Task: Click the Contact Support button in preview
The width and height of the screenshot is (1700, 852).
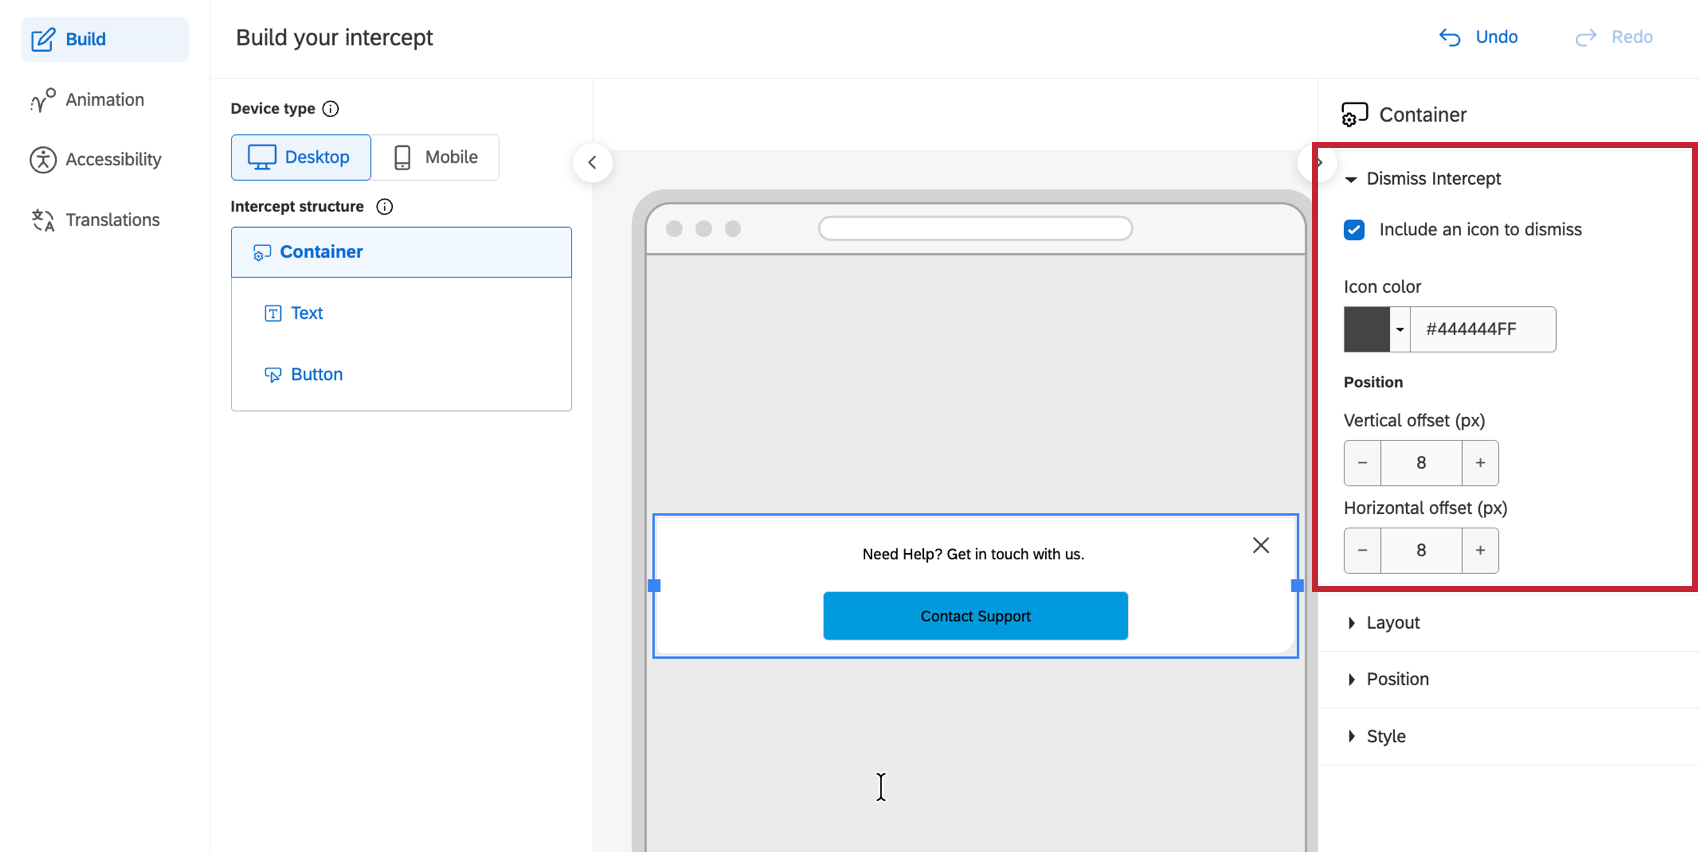Action: click(975, 616)
